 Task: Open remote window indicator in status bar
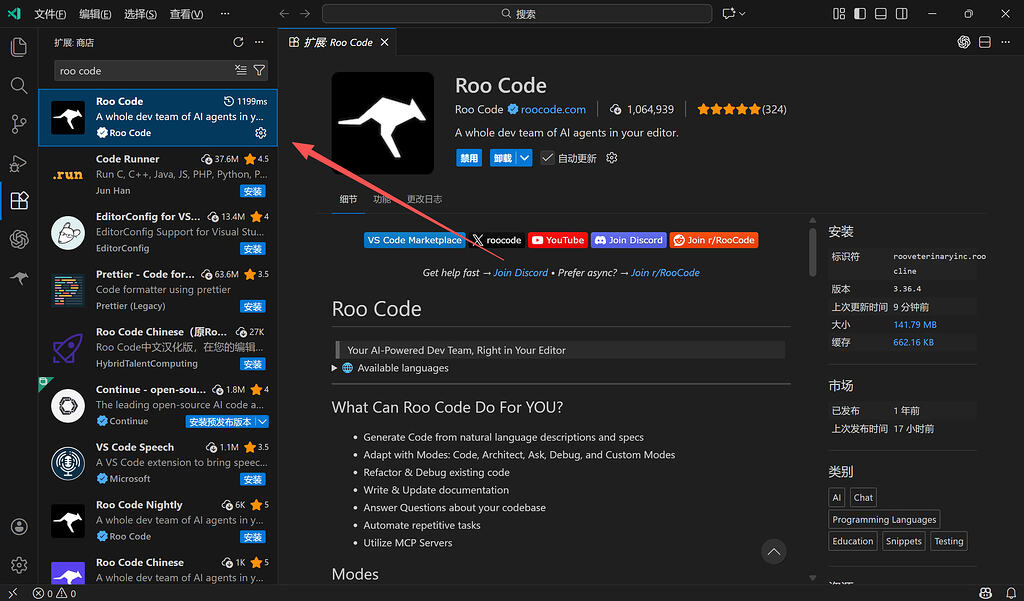(13, 593)
